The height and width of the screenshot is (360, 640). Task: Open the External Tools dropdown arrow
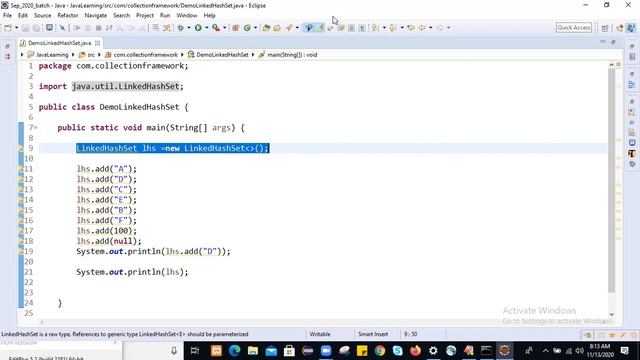(x=224, y=28)
